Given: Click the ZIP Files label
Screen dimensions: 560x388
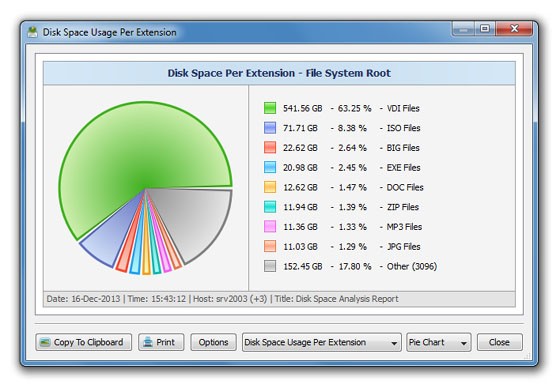Looking at the screenshot, I should coord(403,207).
